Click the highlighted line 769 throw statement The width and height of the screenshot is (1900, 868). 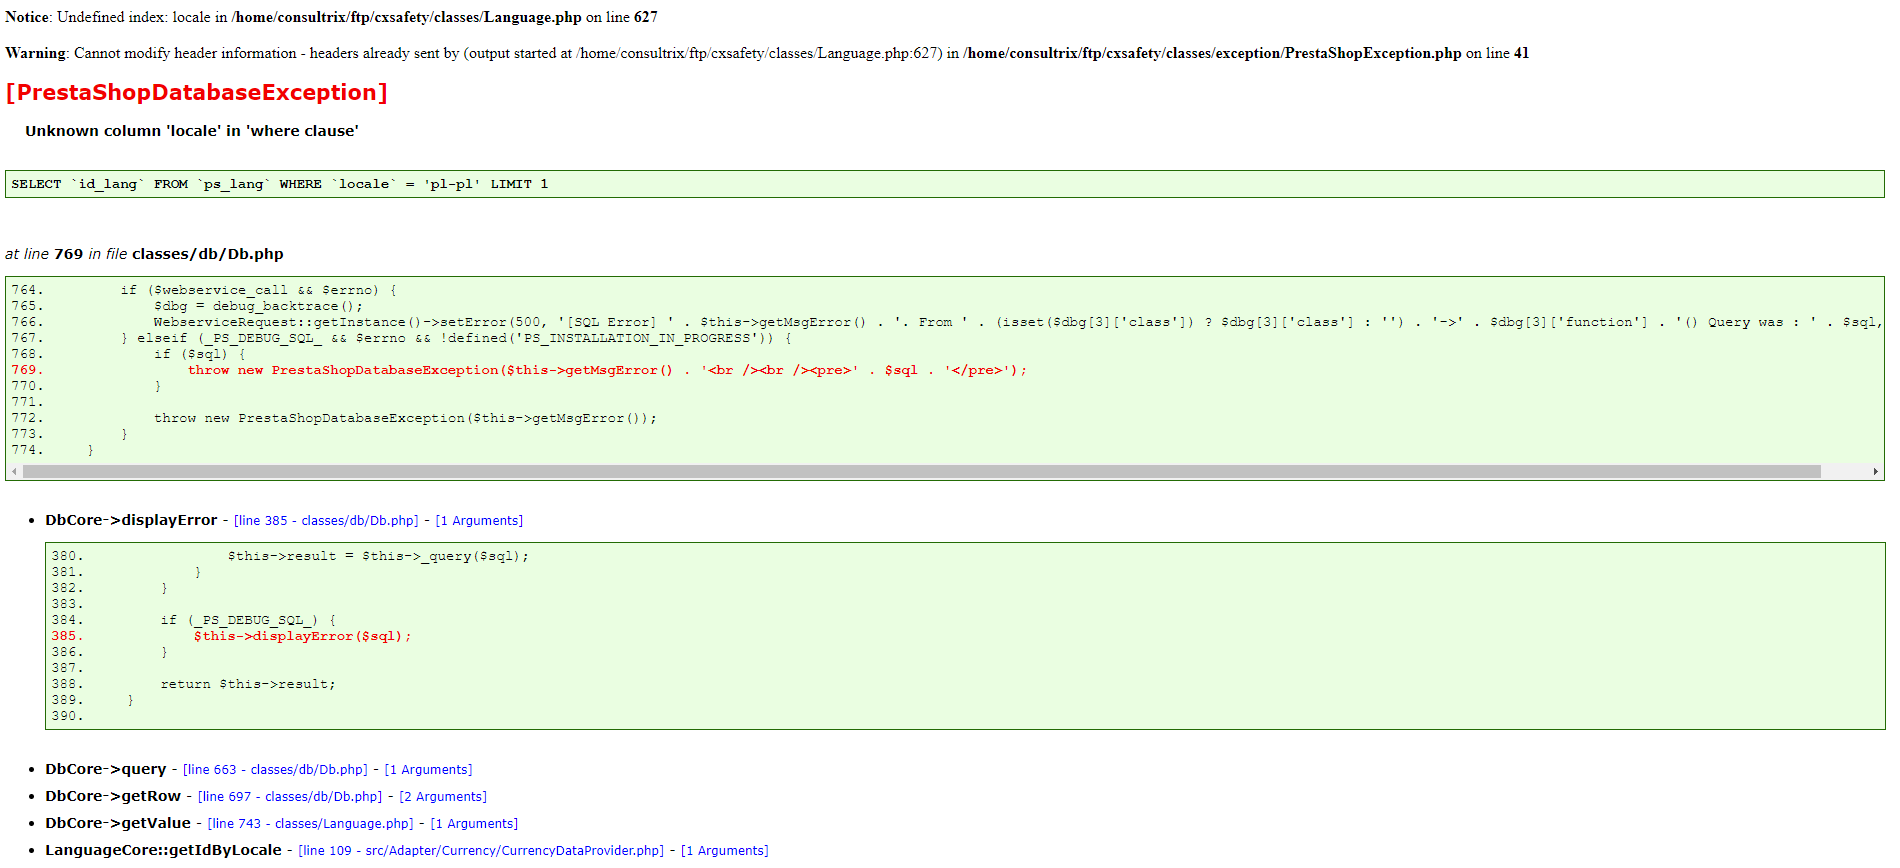[607, 370]
